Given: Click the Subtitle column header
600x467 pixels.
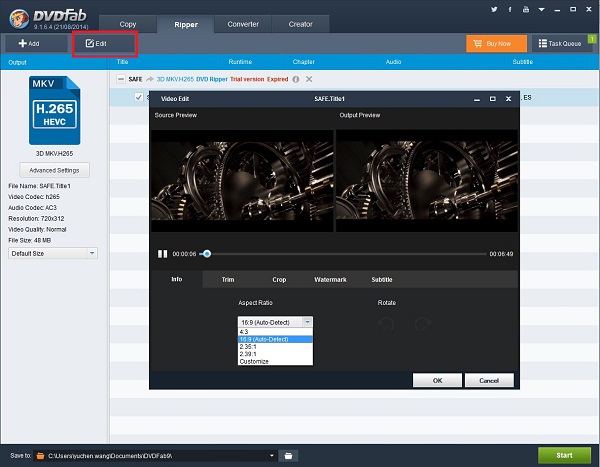Looking at the screenshot, I should click(523, 62).
